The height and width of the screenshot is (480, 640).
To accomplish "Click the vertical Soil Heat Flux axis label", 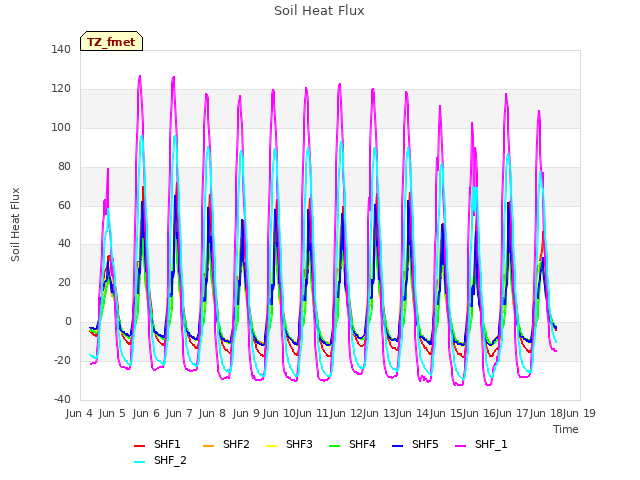I will click(15, 224).
